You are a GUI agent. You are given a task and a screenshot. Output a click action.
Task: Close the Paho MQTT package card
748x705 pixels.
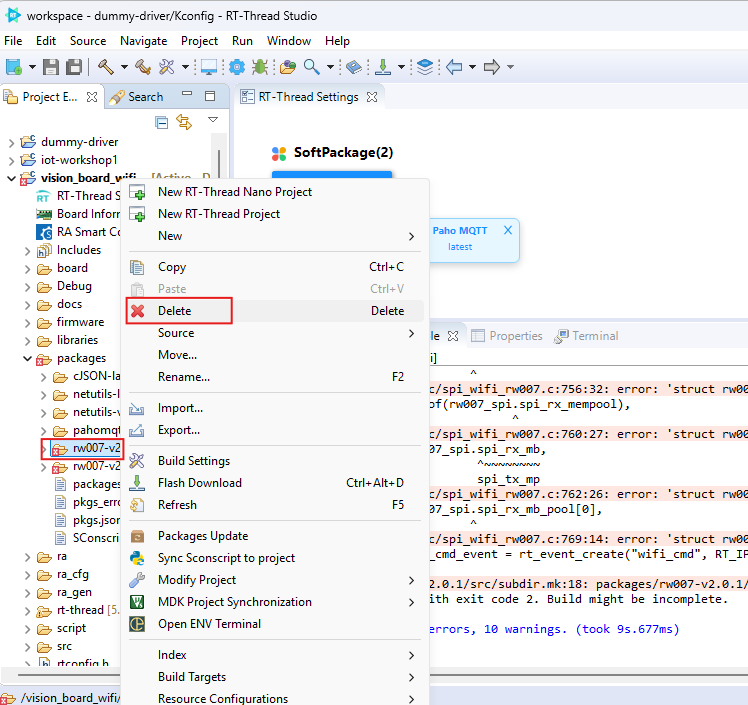click(508, 230)
